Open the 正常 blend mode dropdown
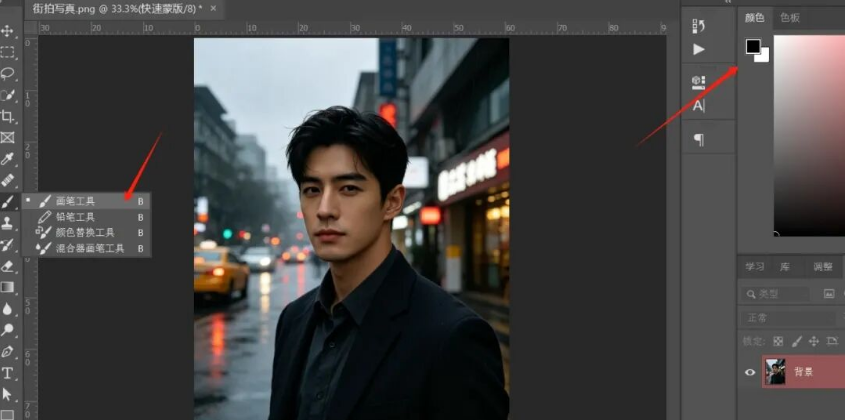845x420 pixels. coord(789,318)
